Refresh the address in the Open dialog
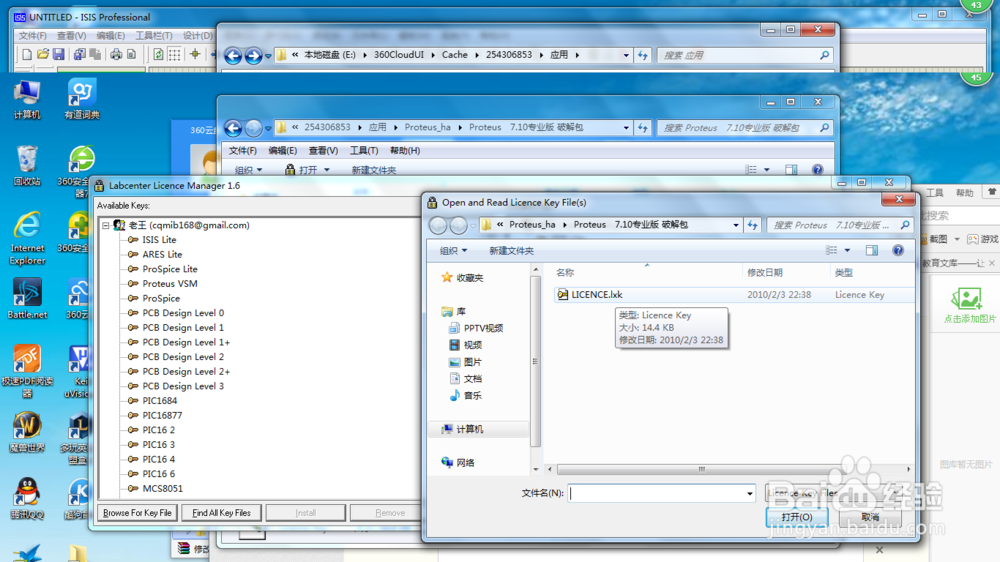 pyautogui.click(x=753, y=225)
